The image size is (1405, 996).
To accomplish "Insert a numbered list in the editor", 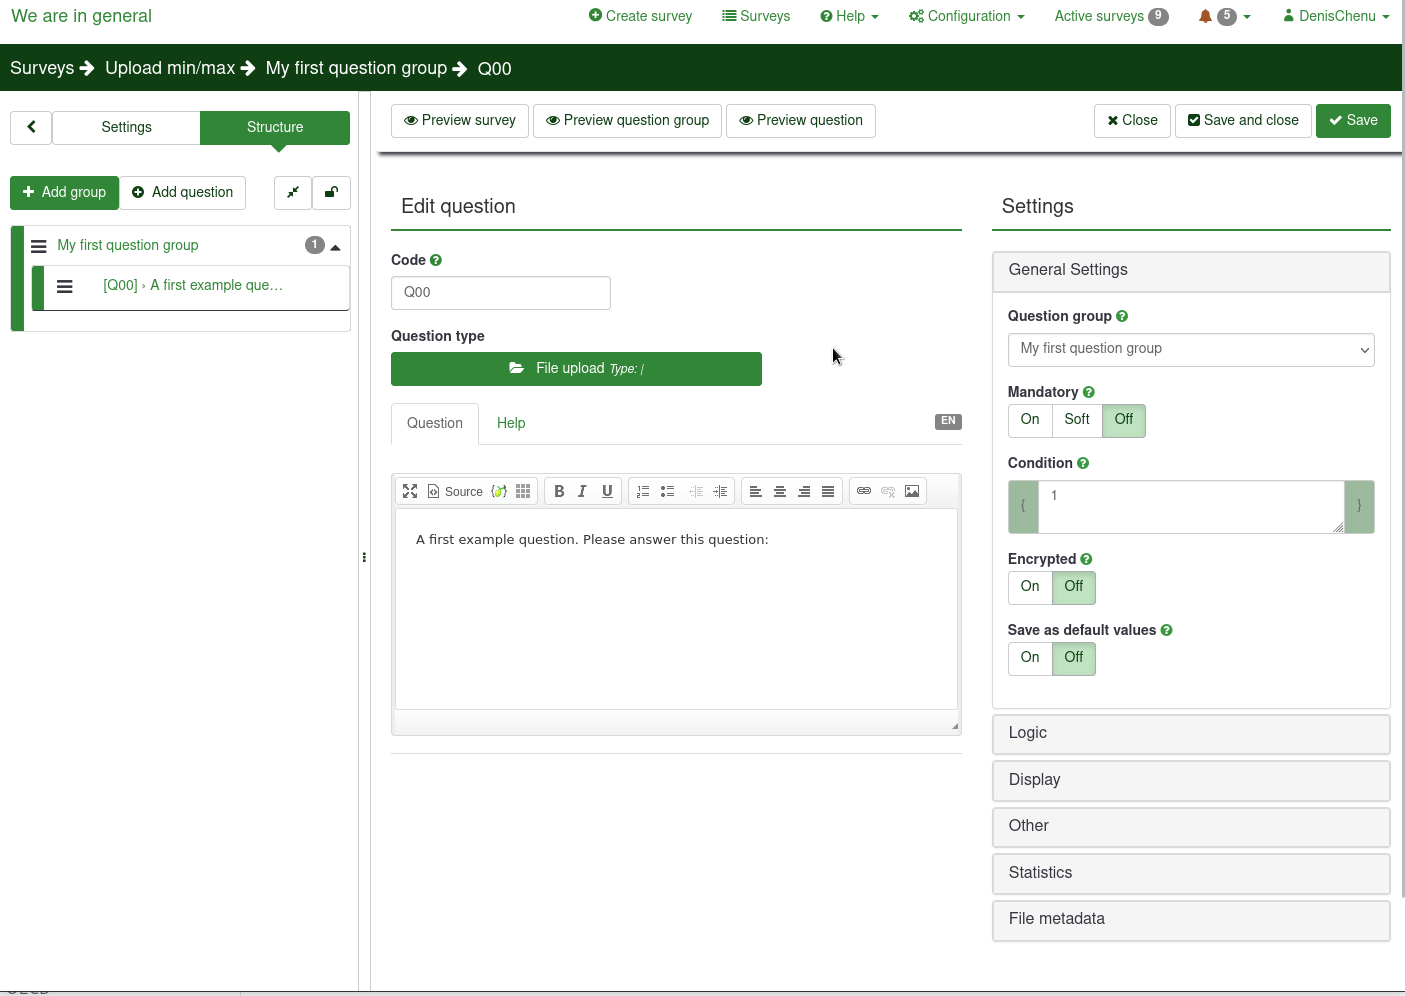I will (643, 491).
